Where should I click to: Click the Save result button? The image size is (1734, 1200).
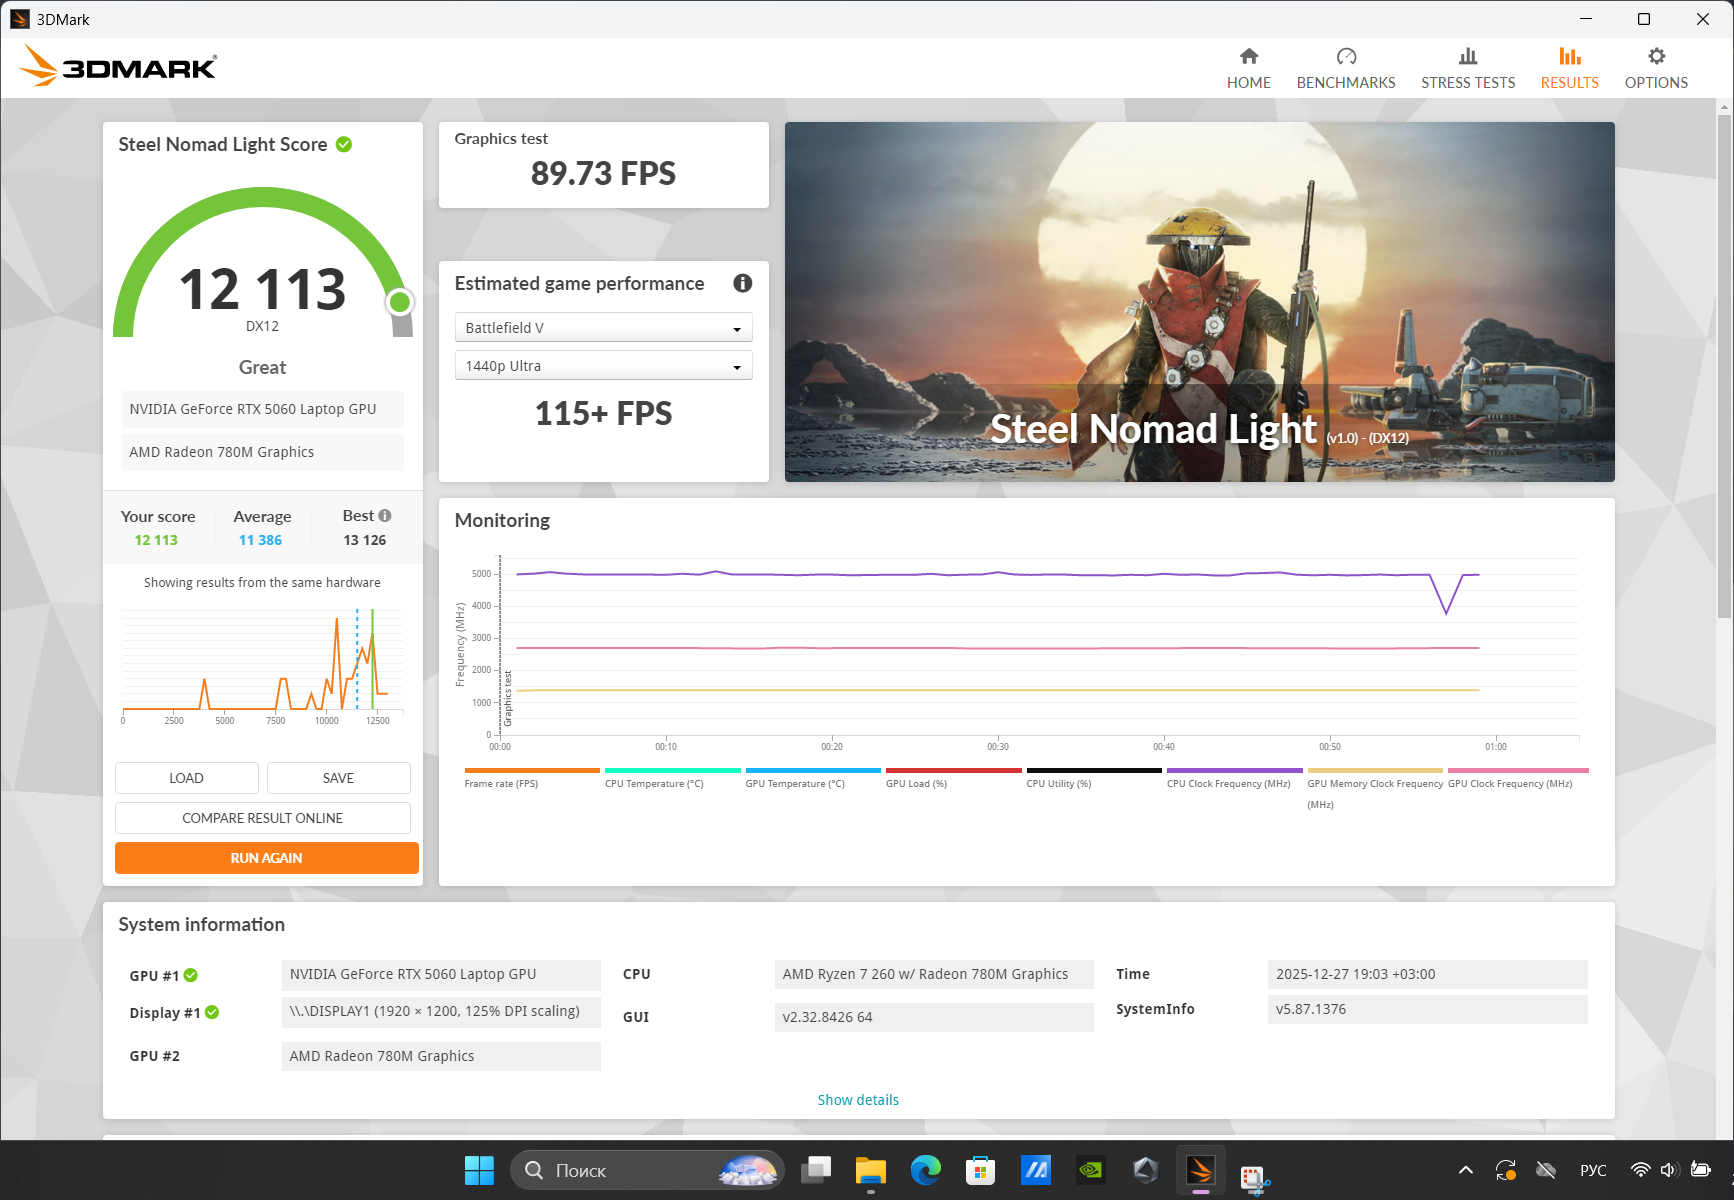[x=338, y=778]
